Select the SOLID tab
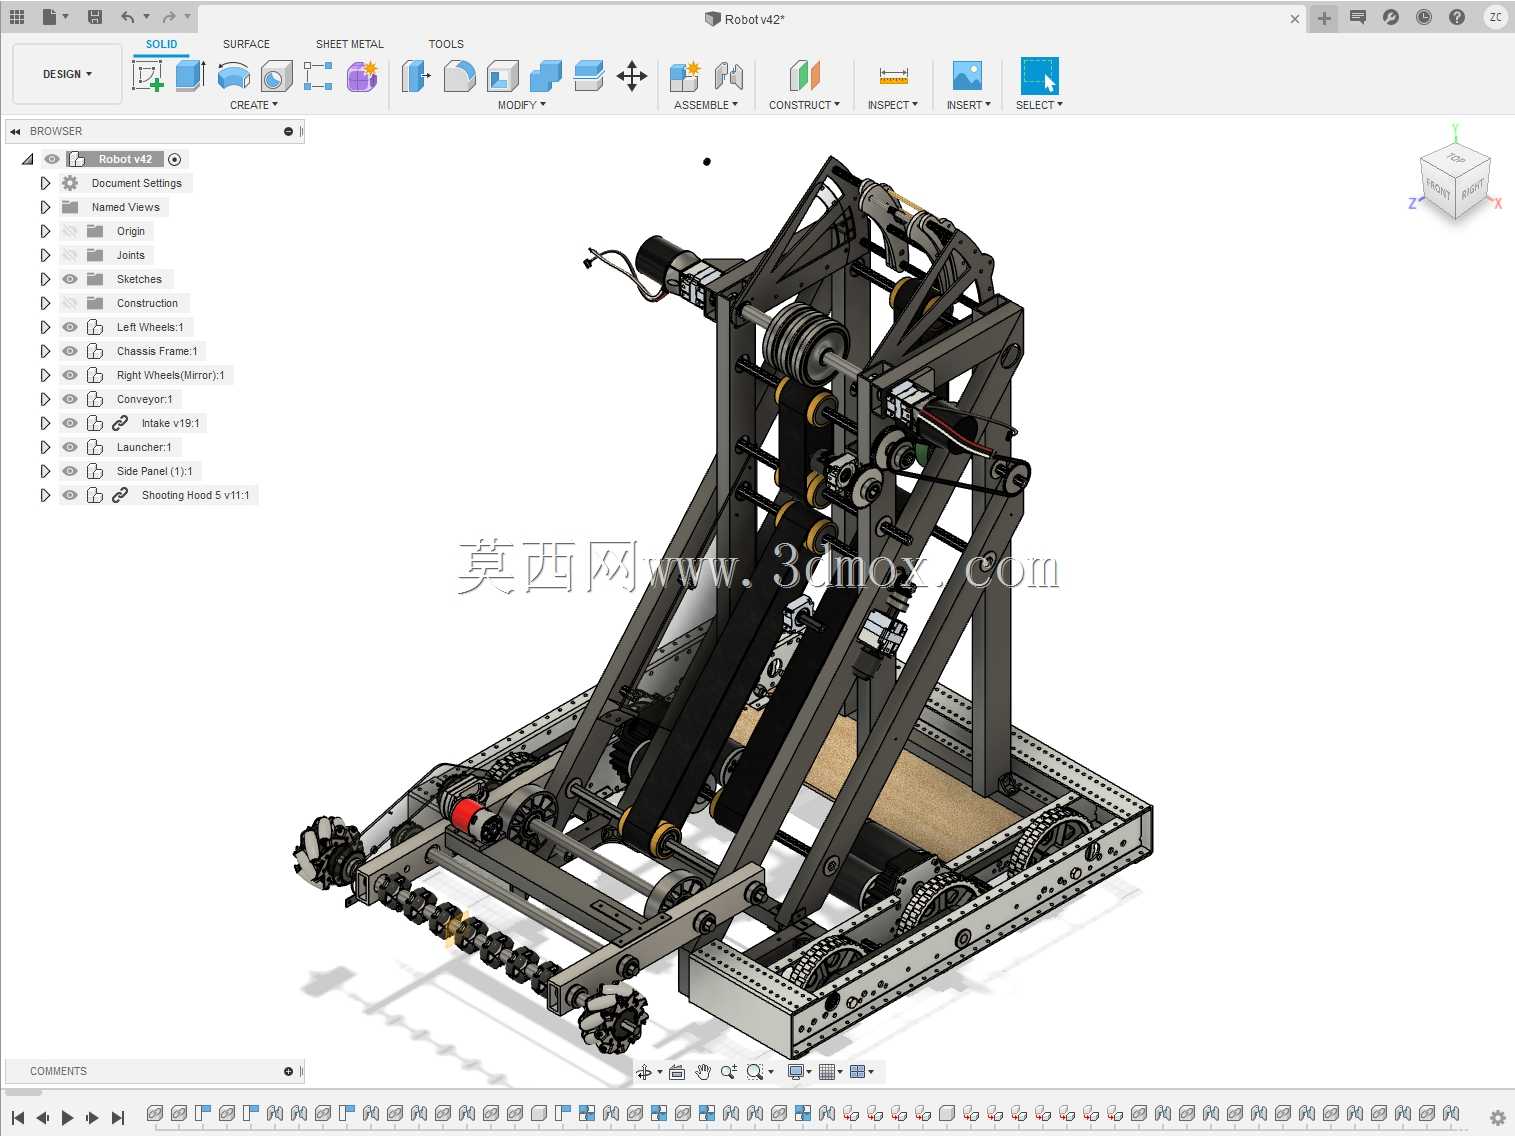The height and width of the screenshot is (1136, 1515). click(x=161, y=44)
